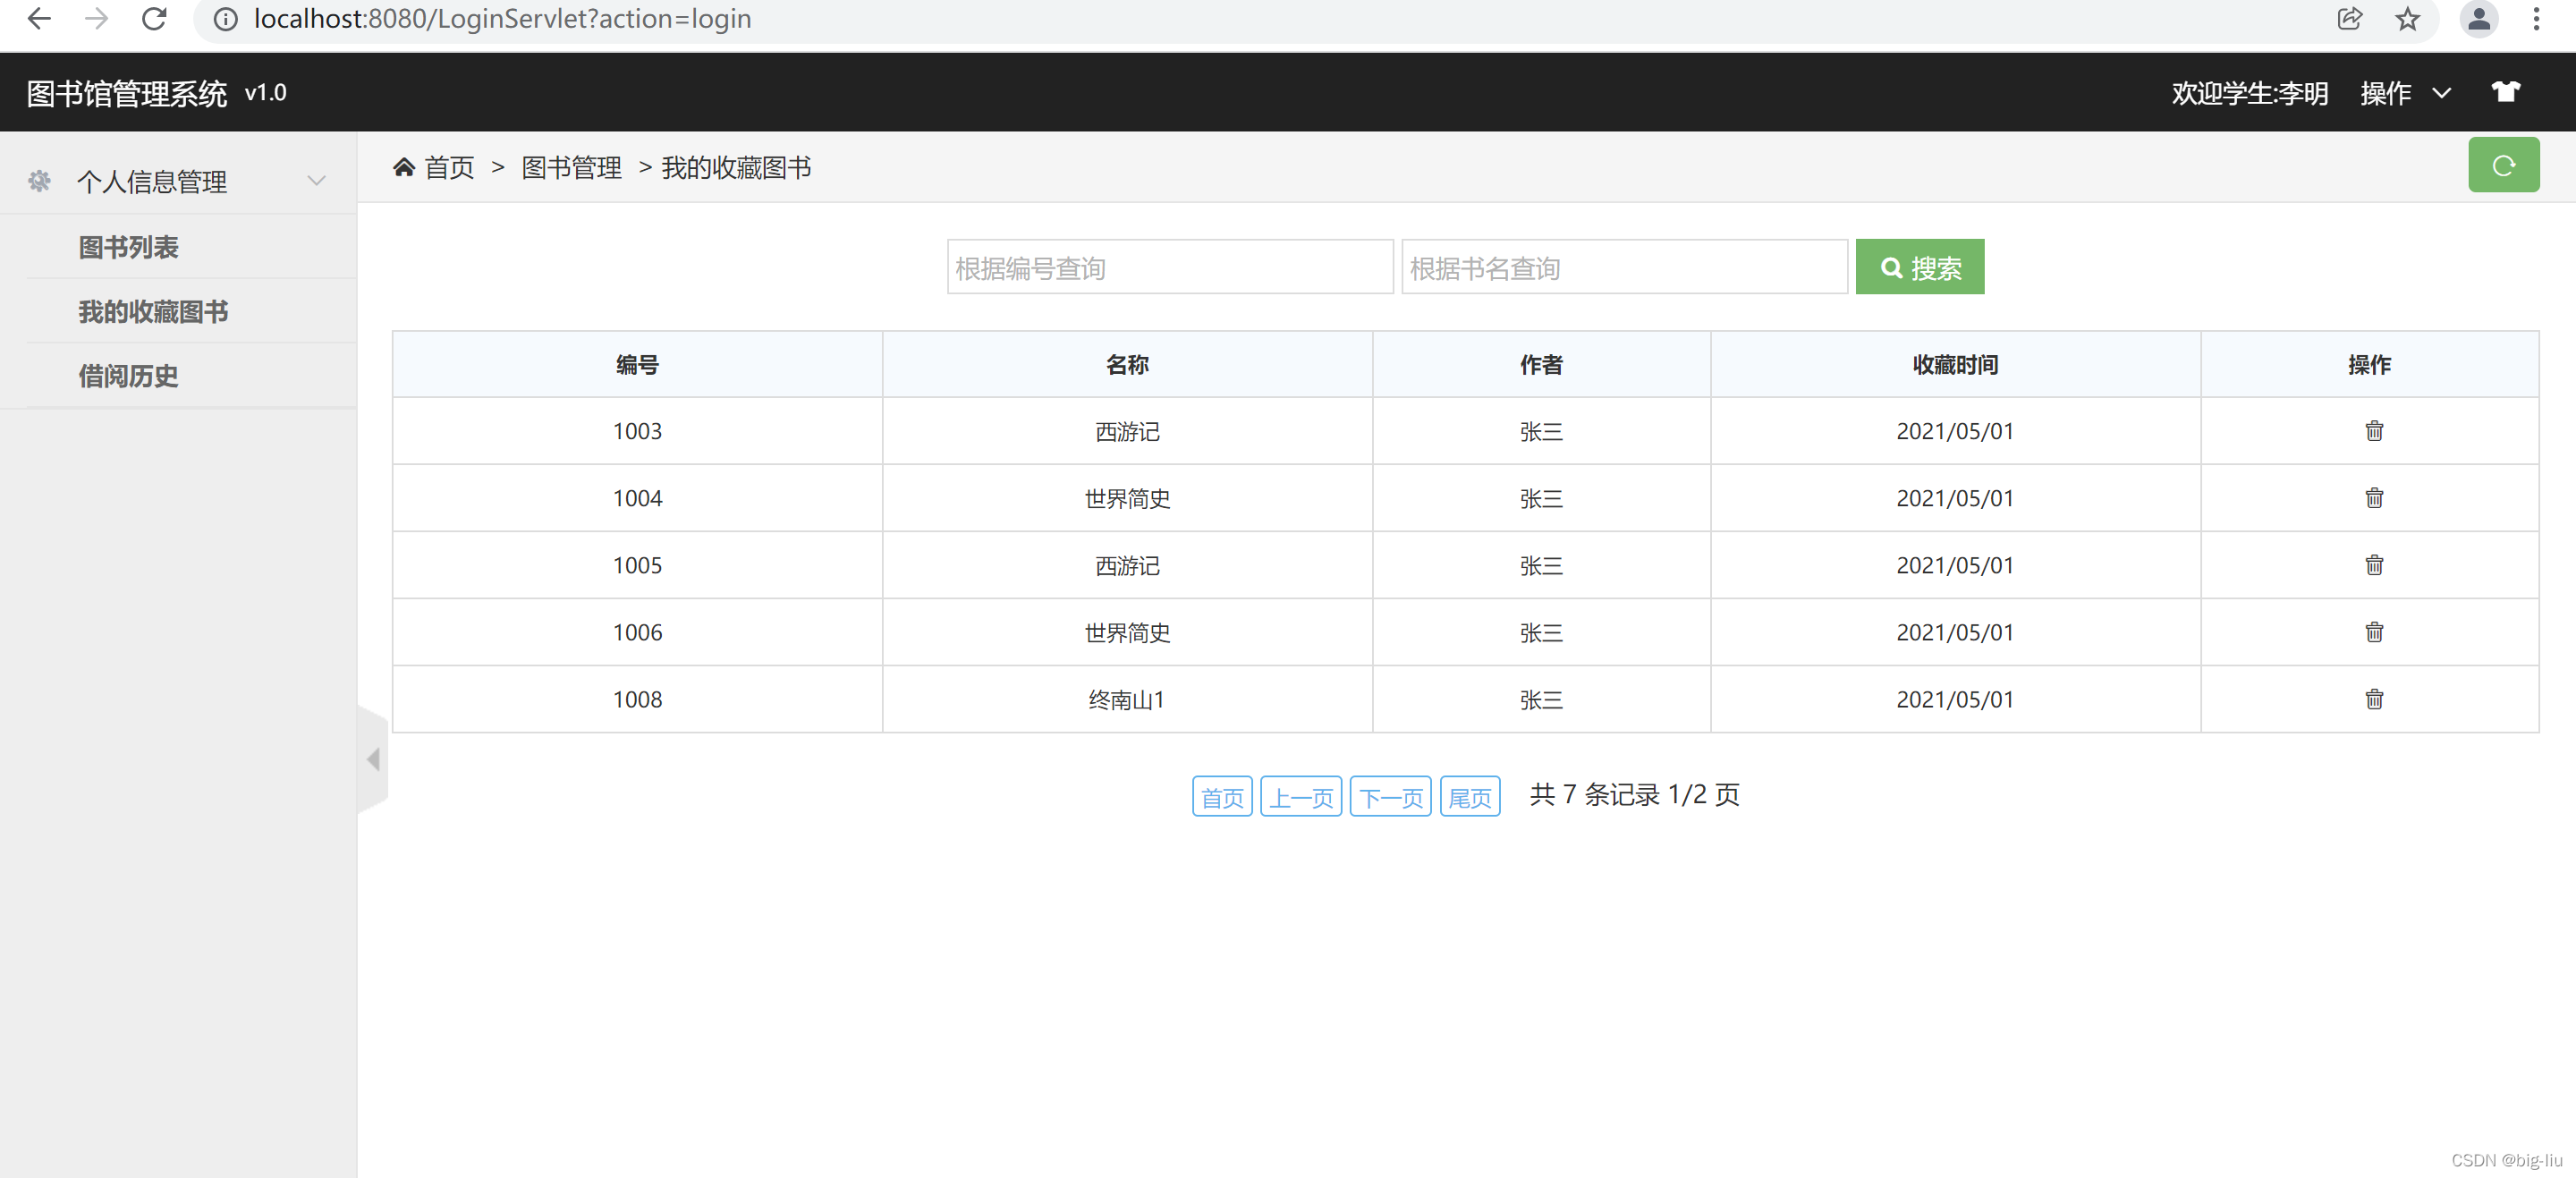Open the browser profile avatar
2576x1178 pixels.
(x=2478, y=19)
